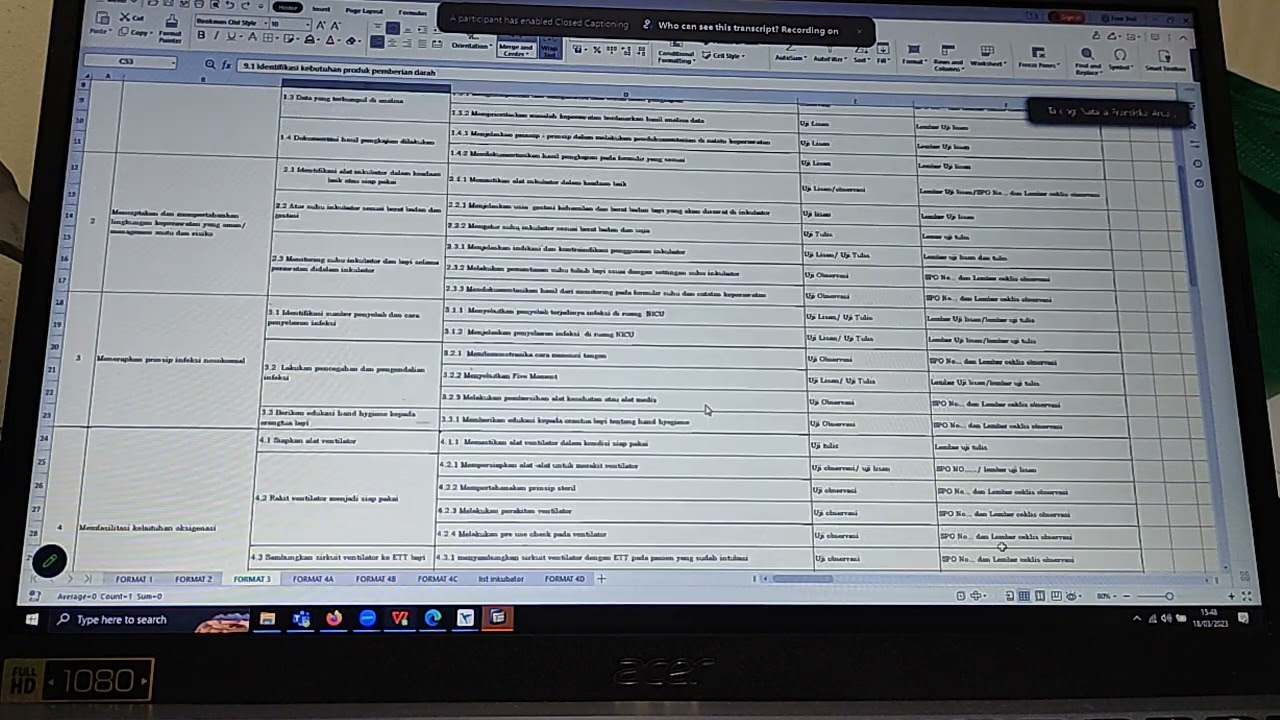Screen dimensions: 1280x720
Task: Select sheet tab list inkubator
Action: [501, 579]
